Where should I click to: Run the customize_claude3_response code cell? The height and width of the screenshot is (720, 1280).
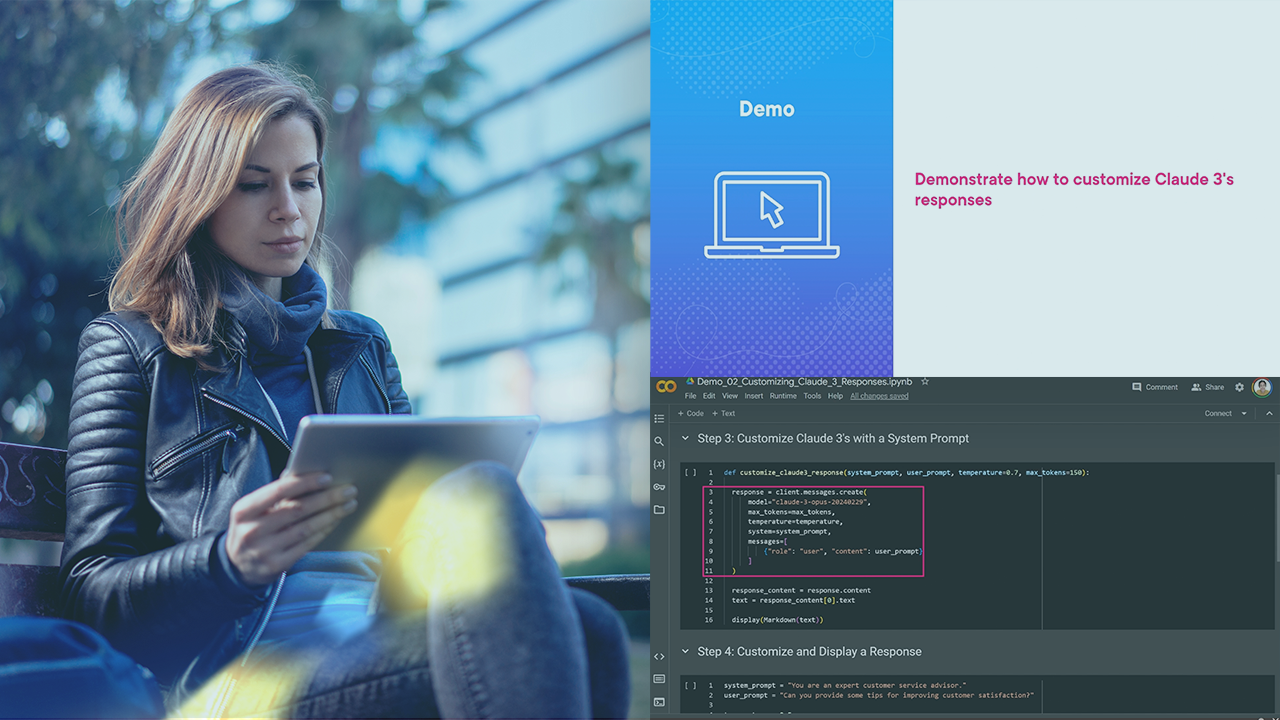pyautogui.click(x=690, y=472)
